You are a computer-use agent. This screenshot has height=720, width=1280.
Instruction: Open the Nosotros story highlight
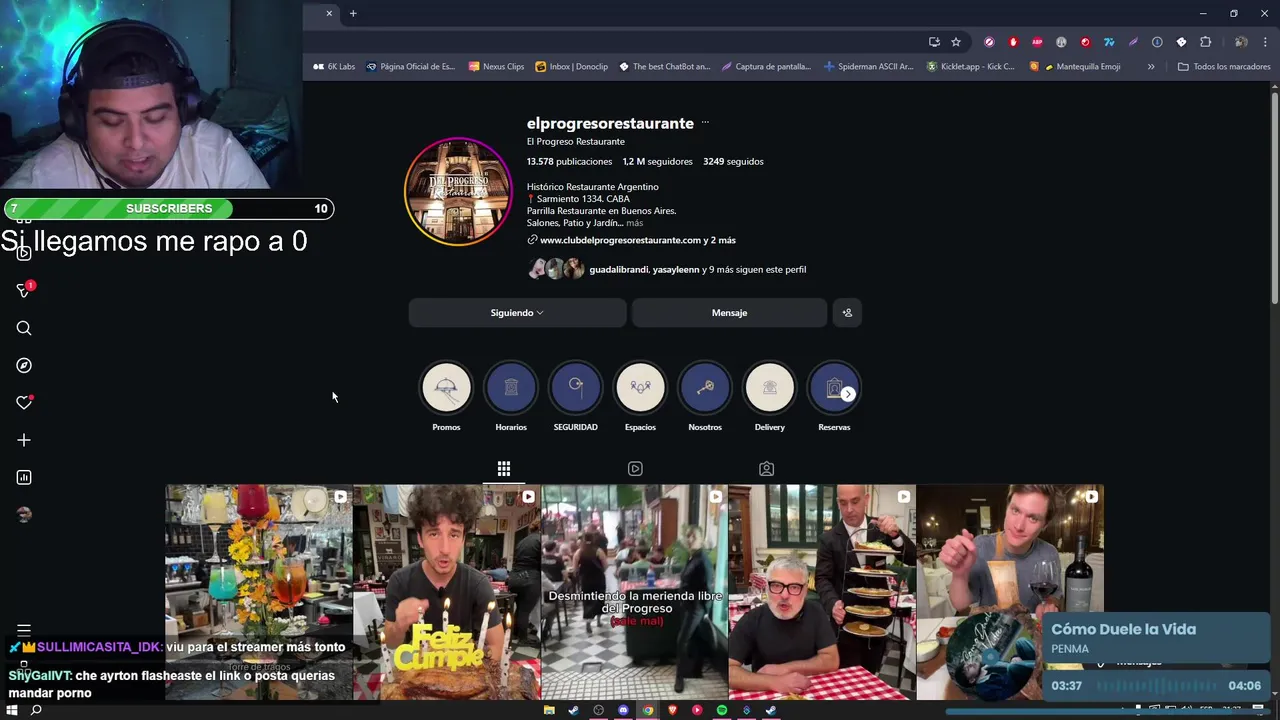pyautogui.click(x=705, y=397)
